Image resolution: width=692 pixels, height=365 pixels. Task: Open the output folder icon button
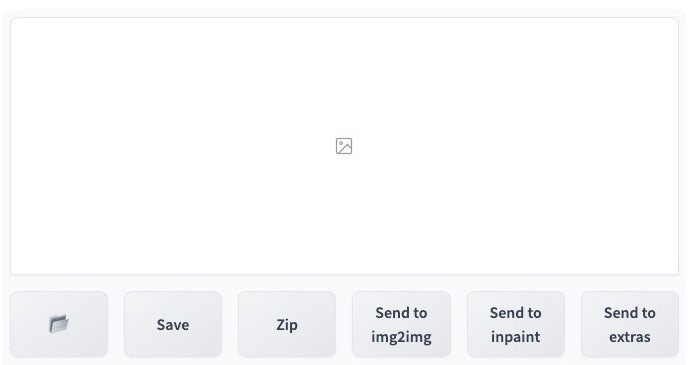[59, 324]
